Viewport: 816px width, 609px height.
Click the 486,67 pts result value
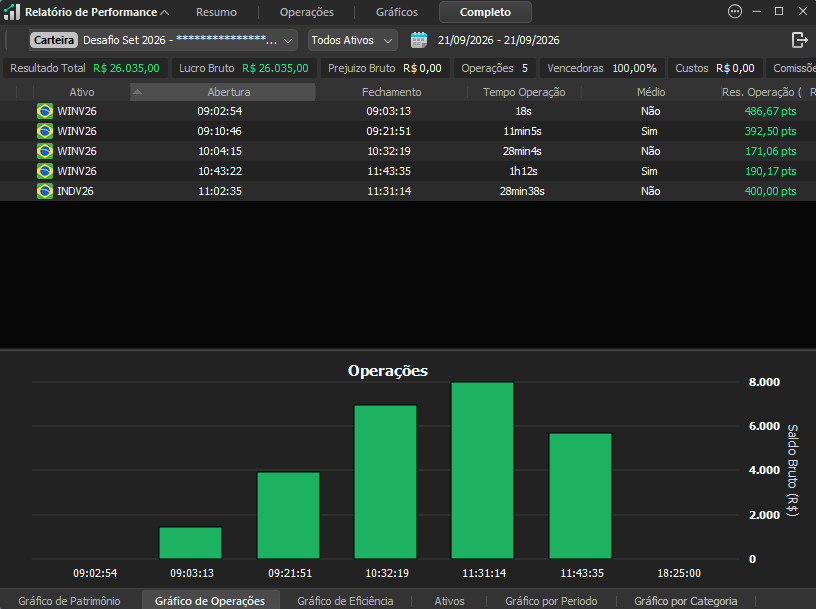[770, 111]
